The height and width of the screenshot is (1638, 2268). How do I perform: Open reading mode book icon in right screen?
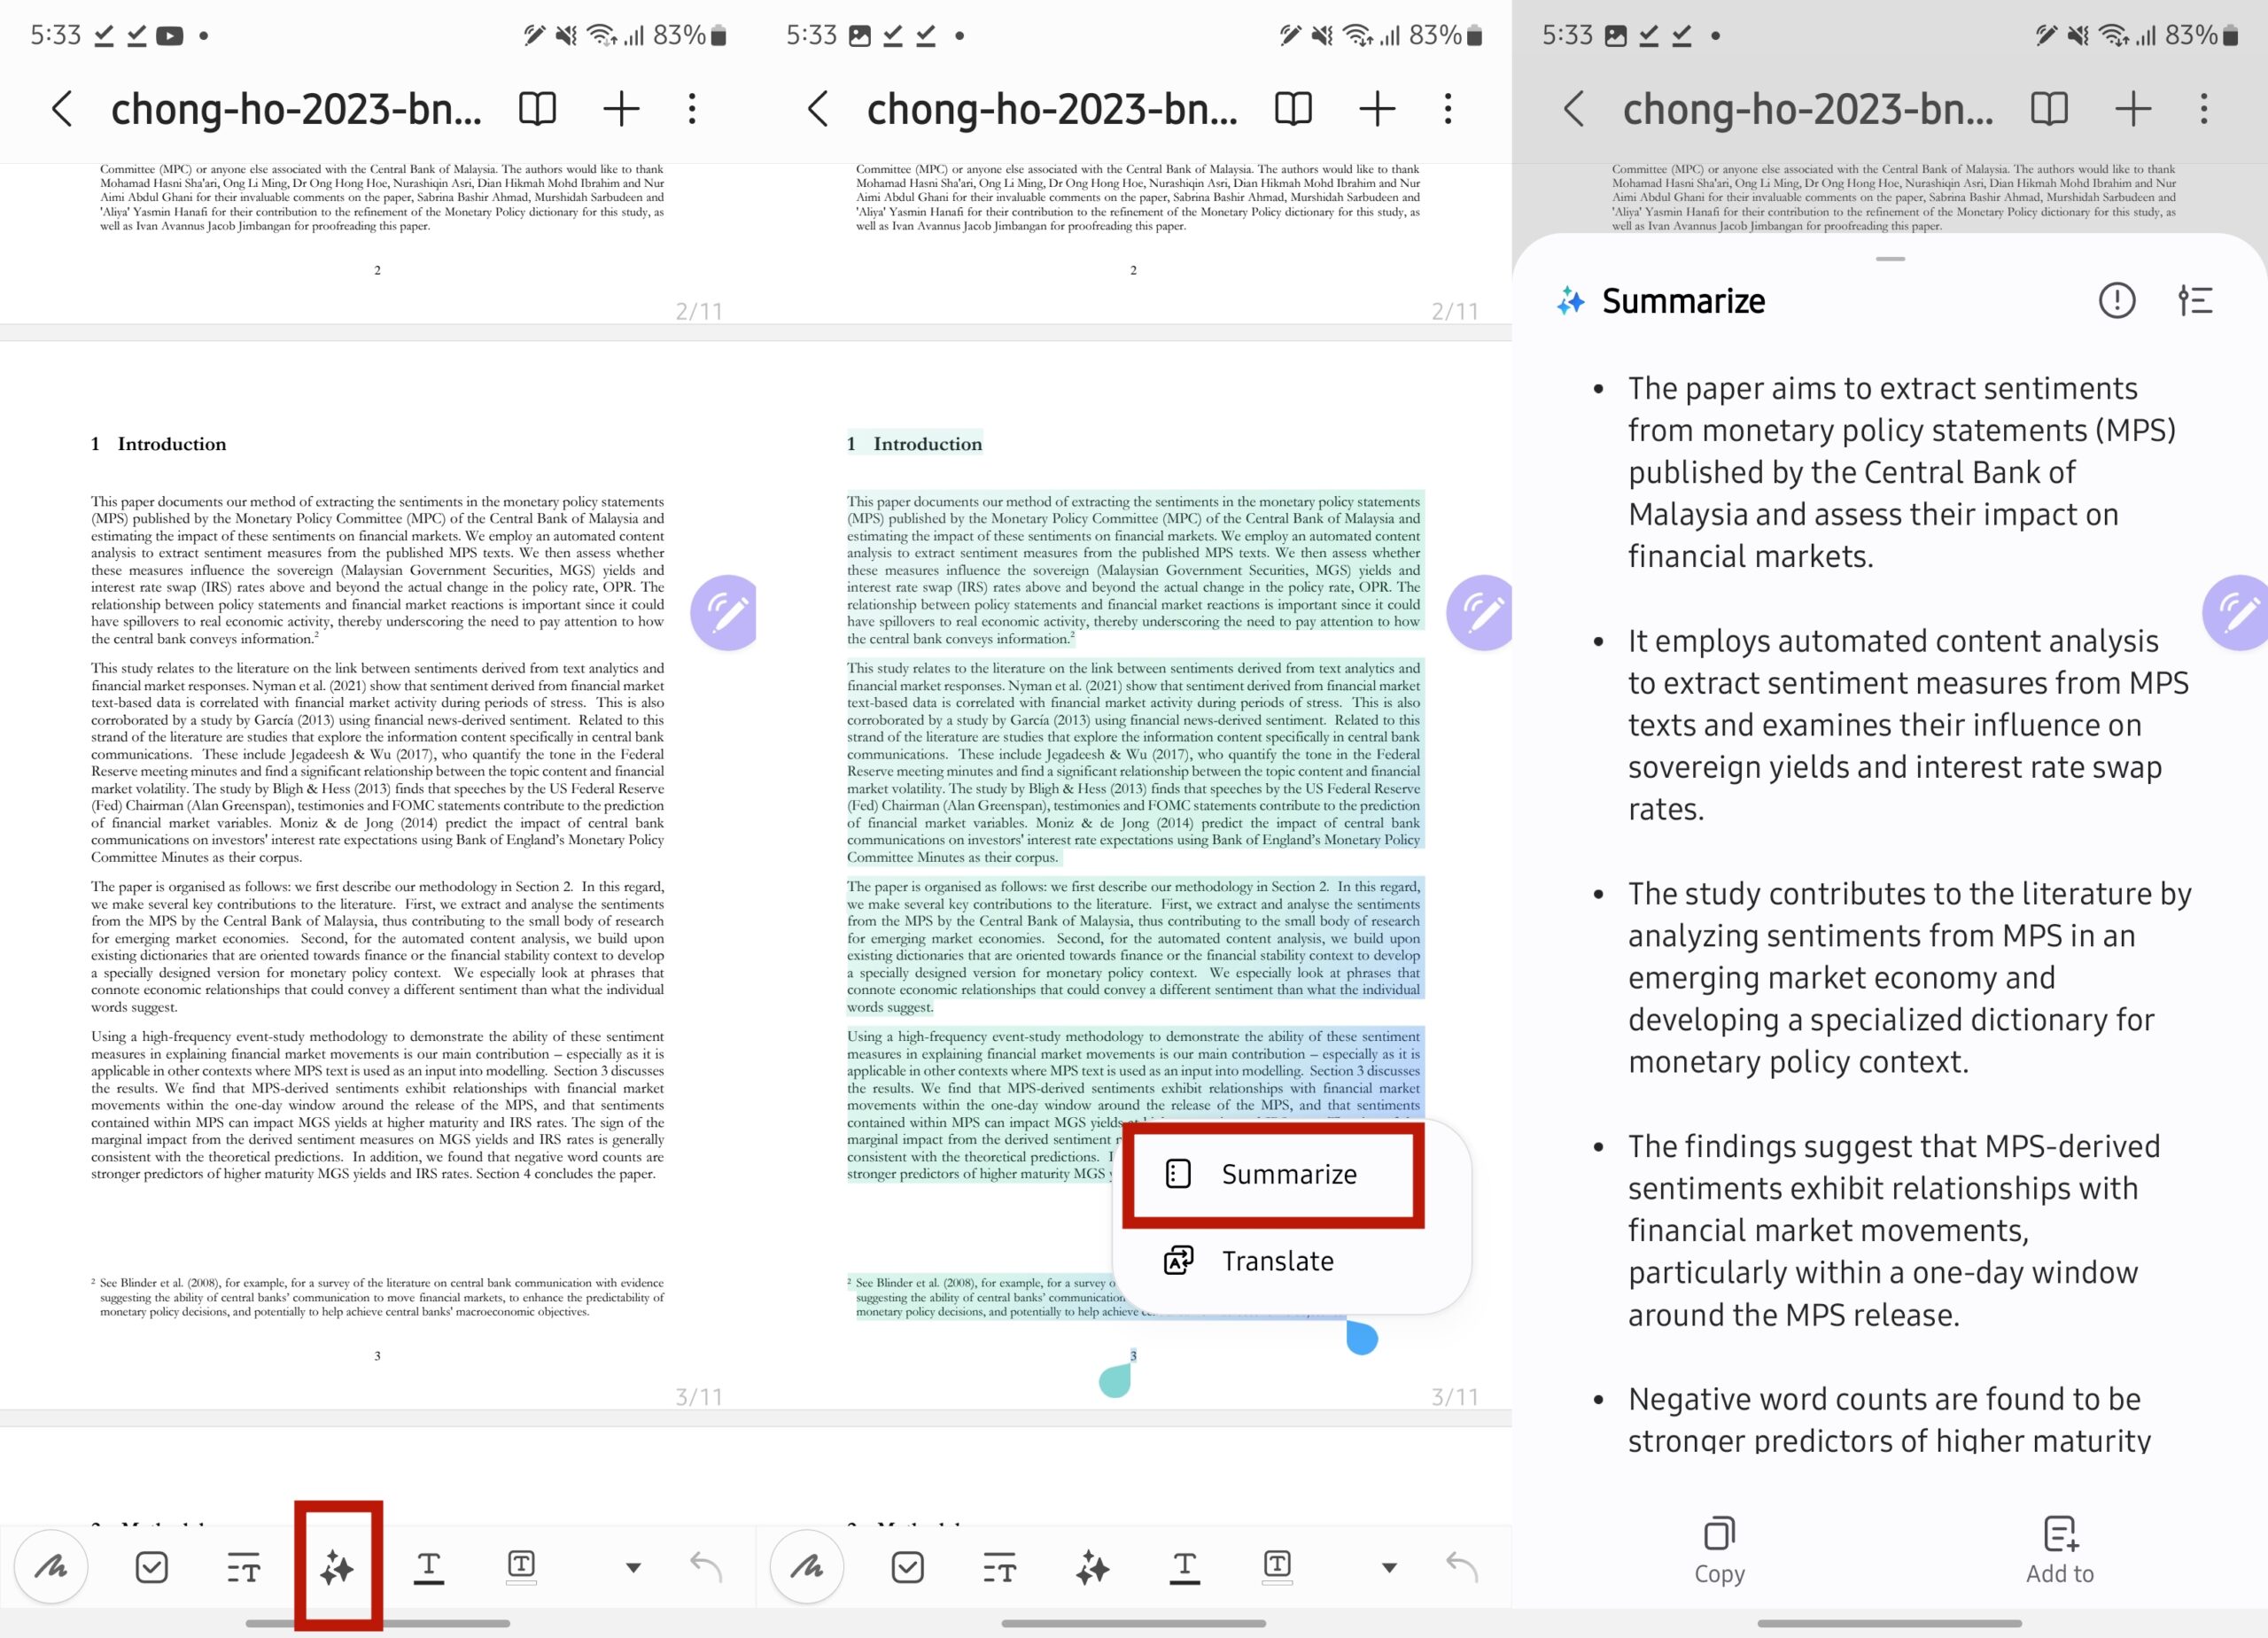[2049, 108]
